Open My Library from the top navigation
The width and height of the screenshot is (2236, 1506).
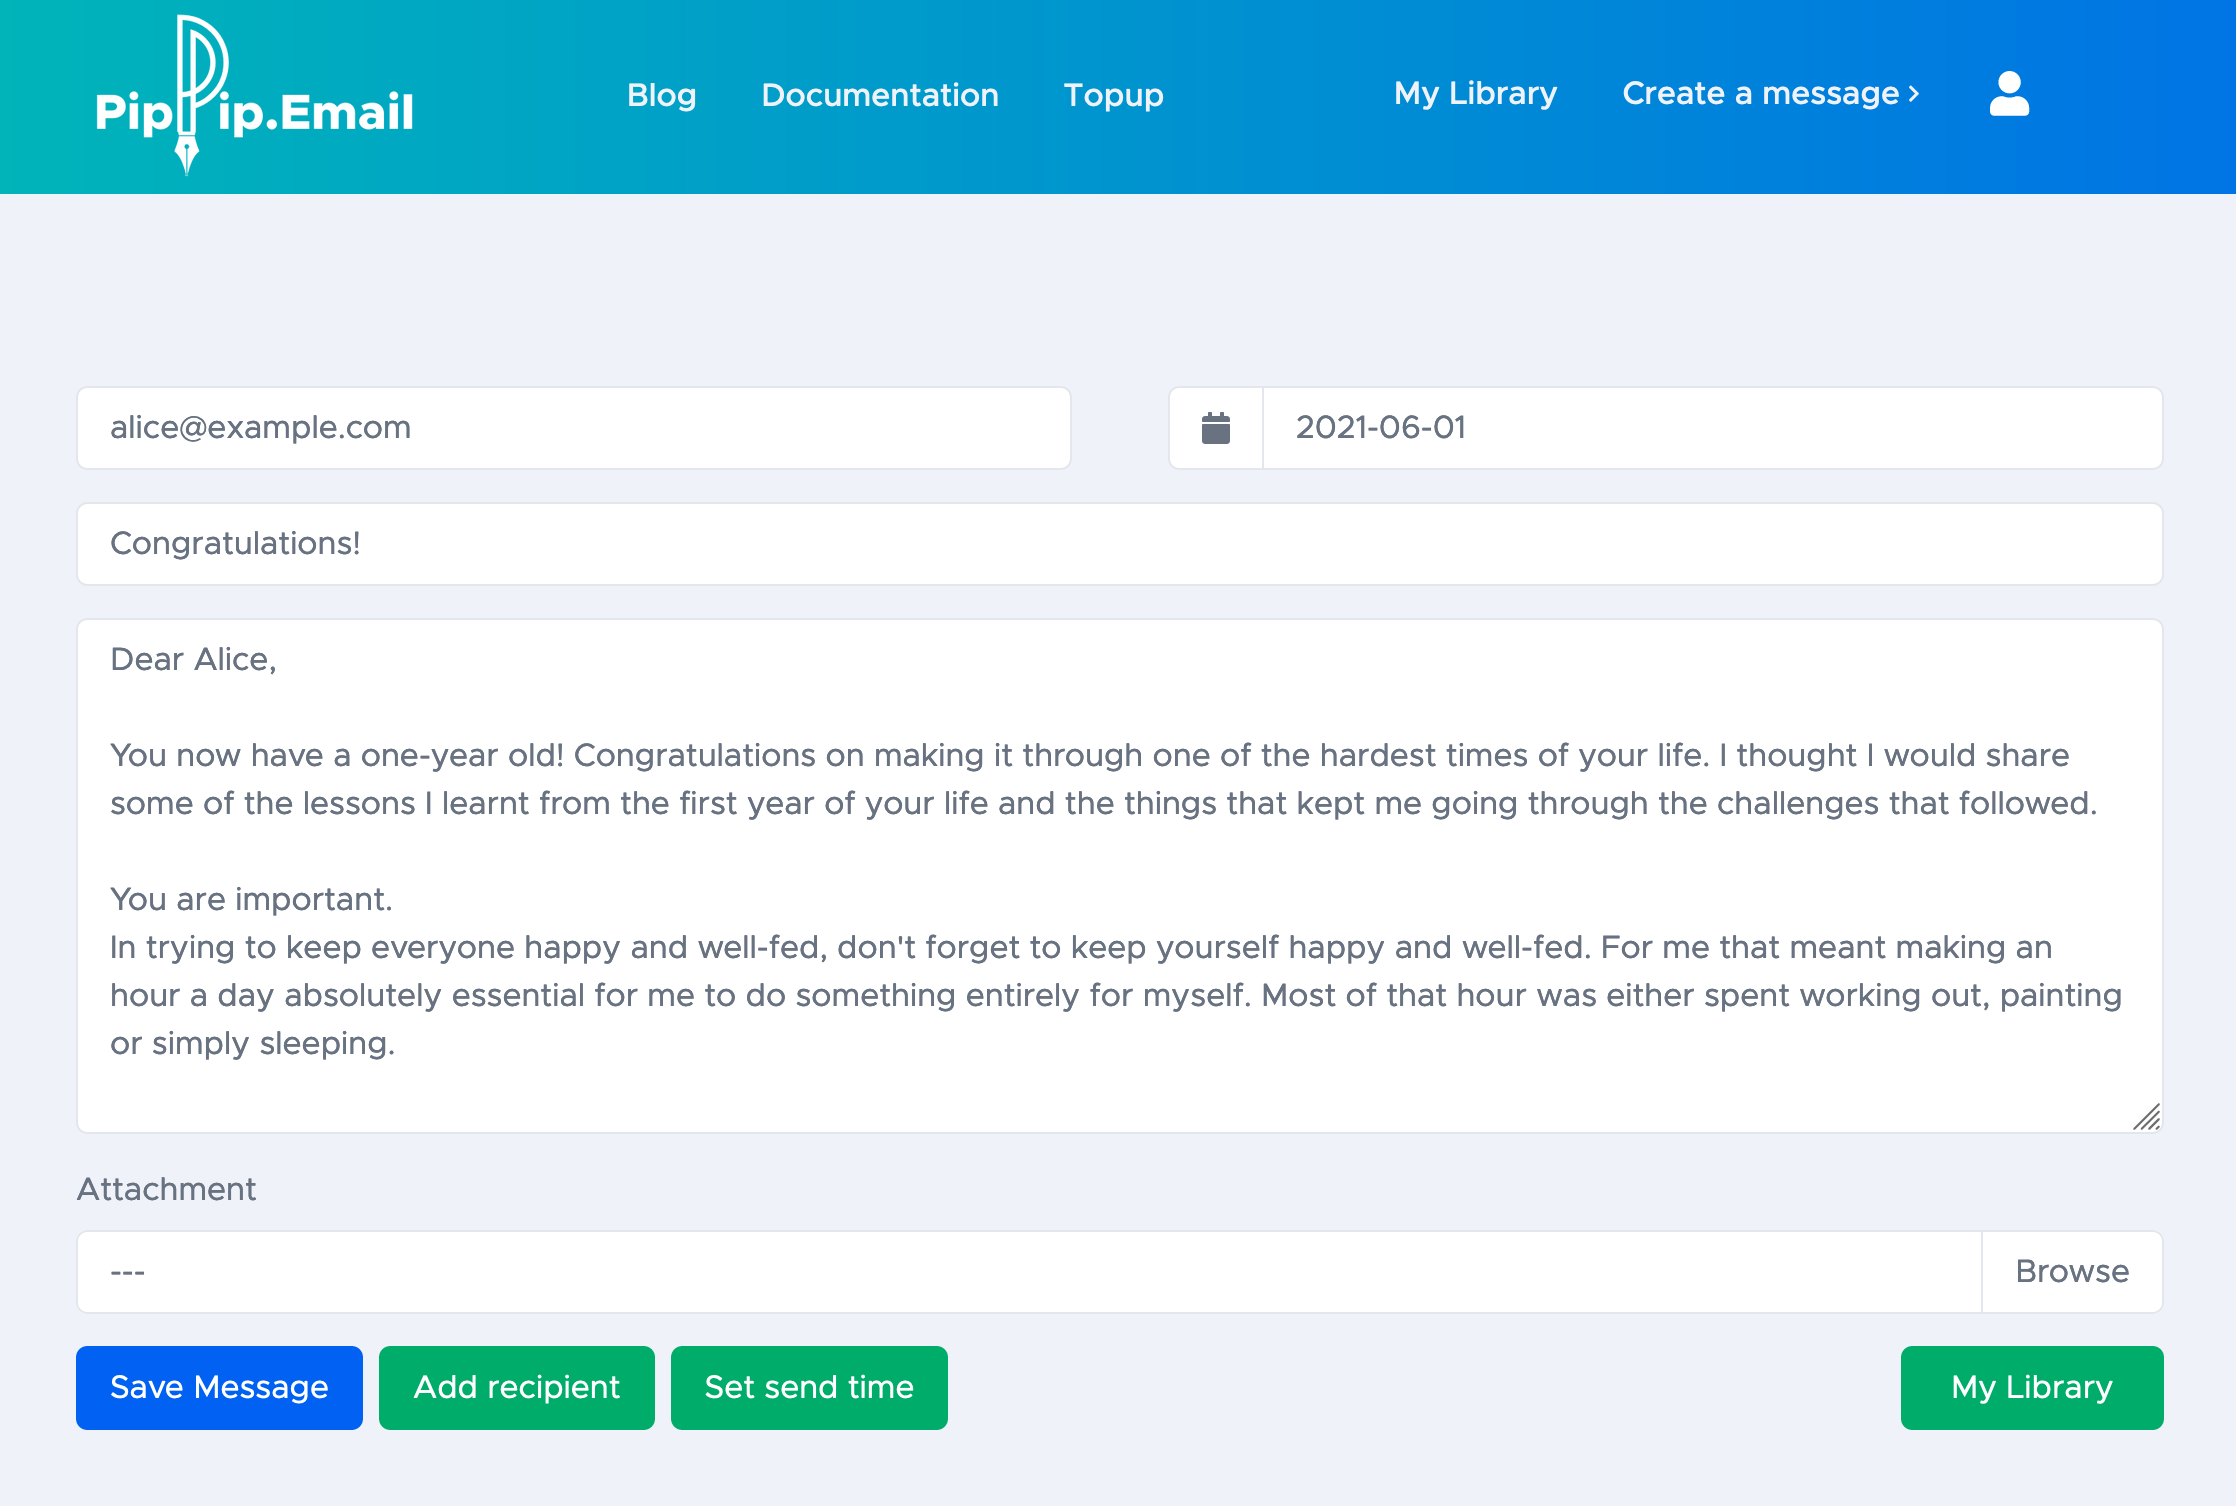click(1475, 93)
